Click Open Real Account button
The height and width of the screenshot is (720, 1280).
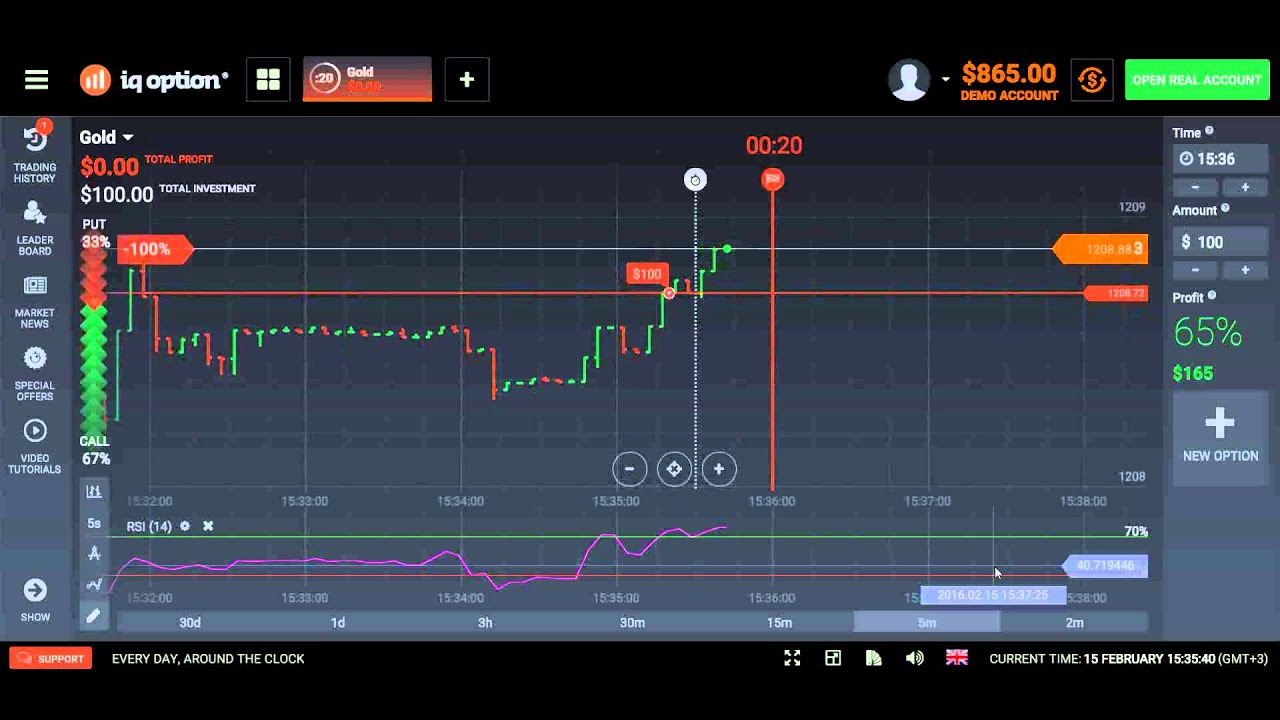click(1197, 80)
